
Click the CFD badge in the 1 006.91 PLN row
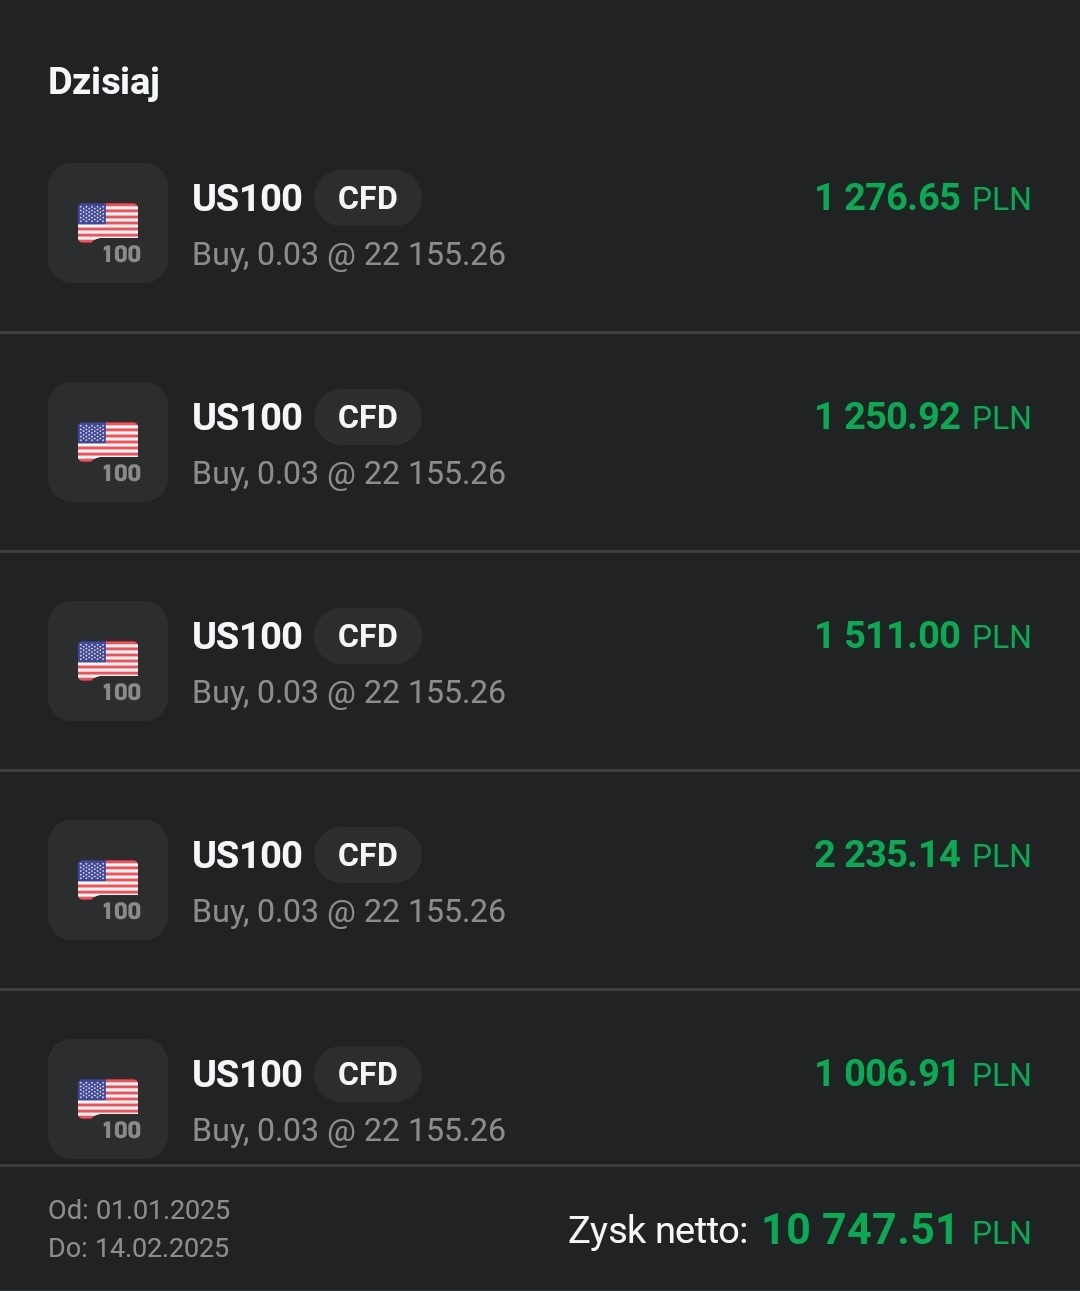(367, 1074)
